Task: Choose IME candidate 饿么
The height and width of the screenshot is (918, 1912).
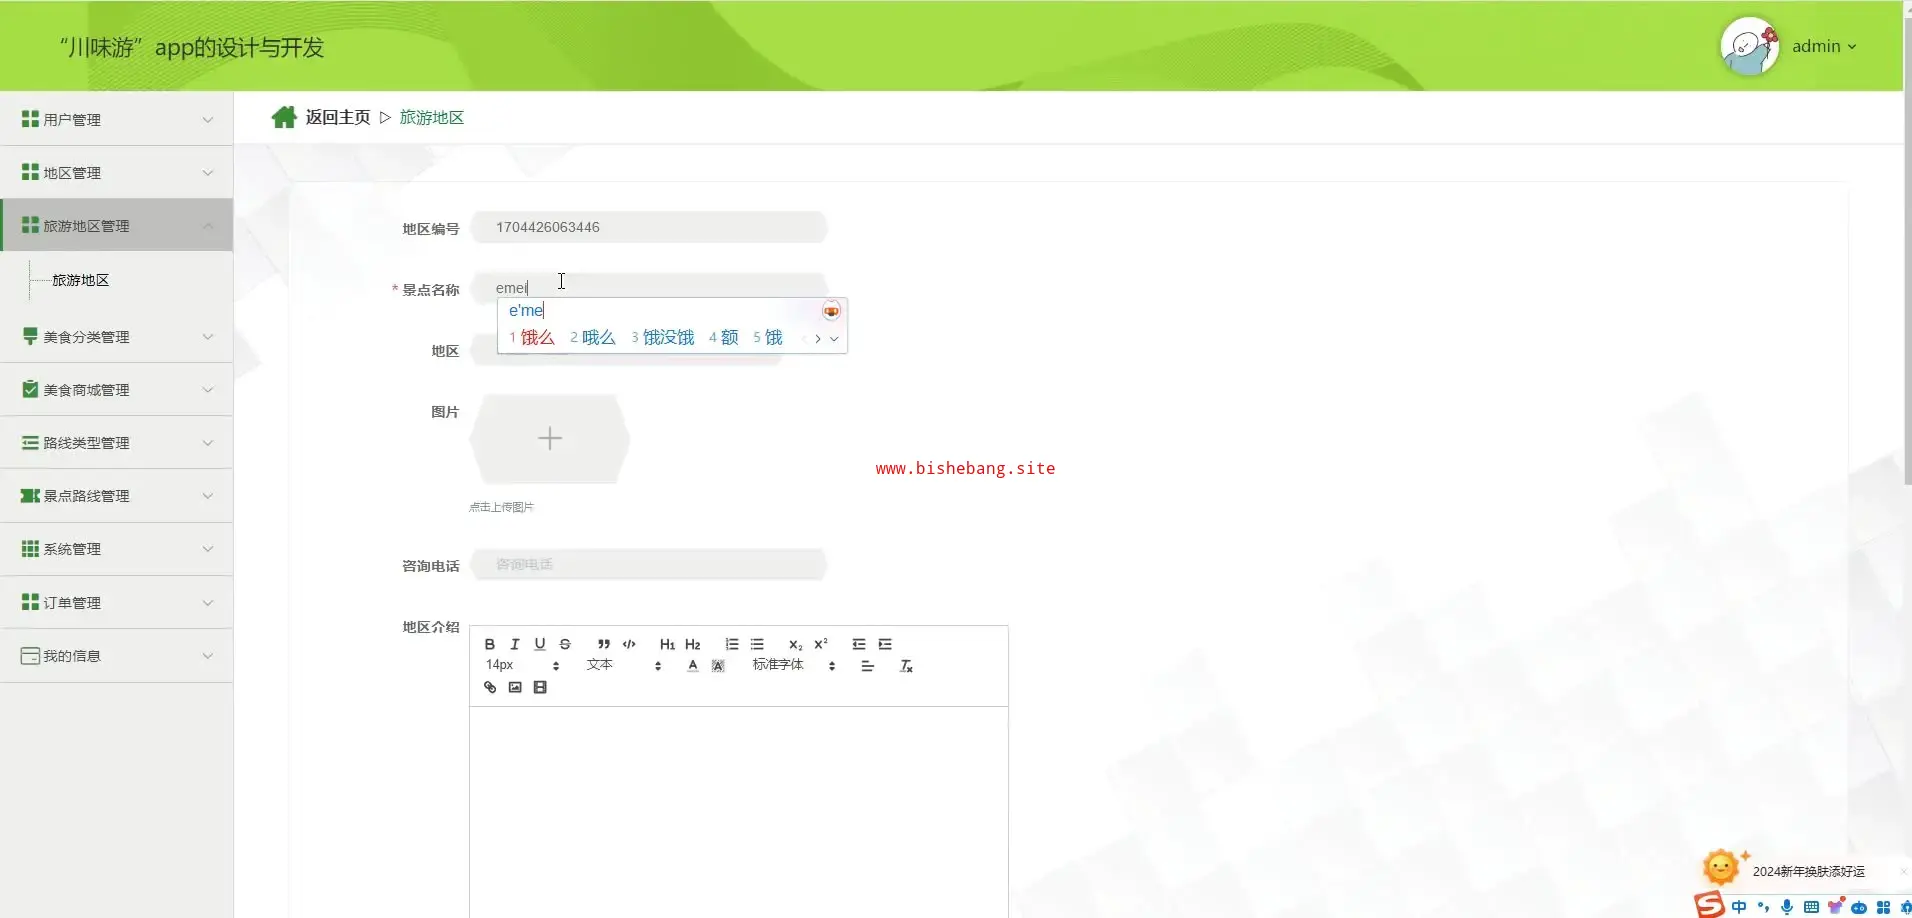Action: tap(532, 338)
